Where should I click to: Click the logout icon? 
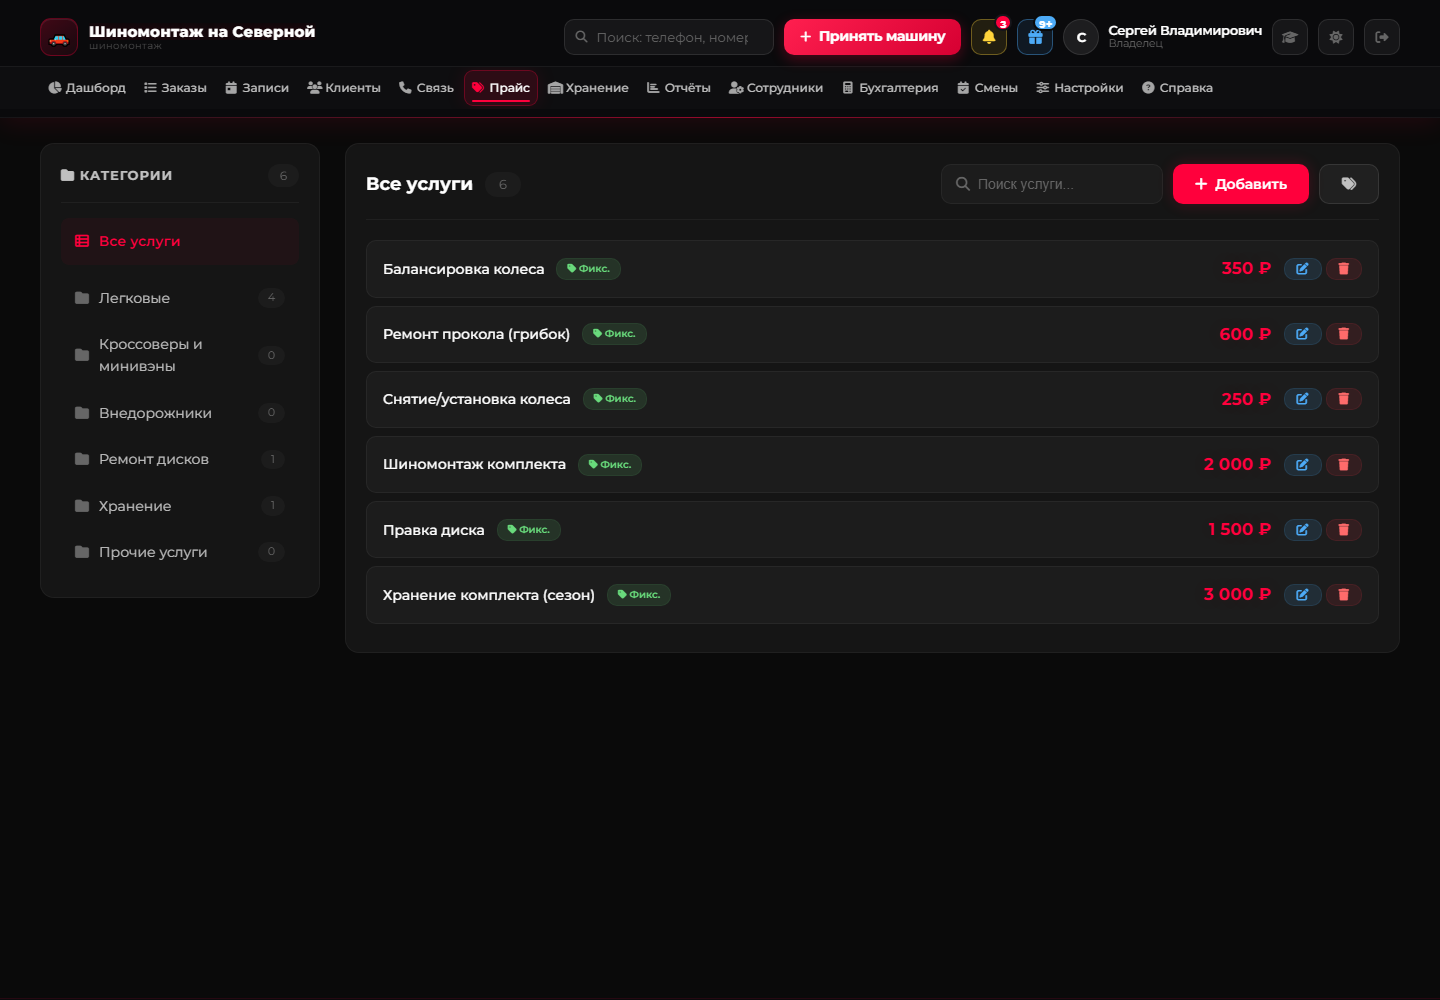click(x=1382, y=37)
